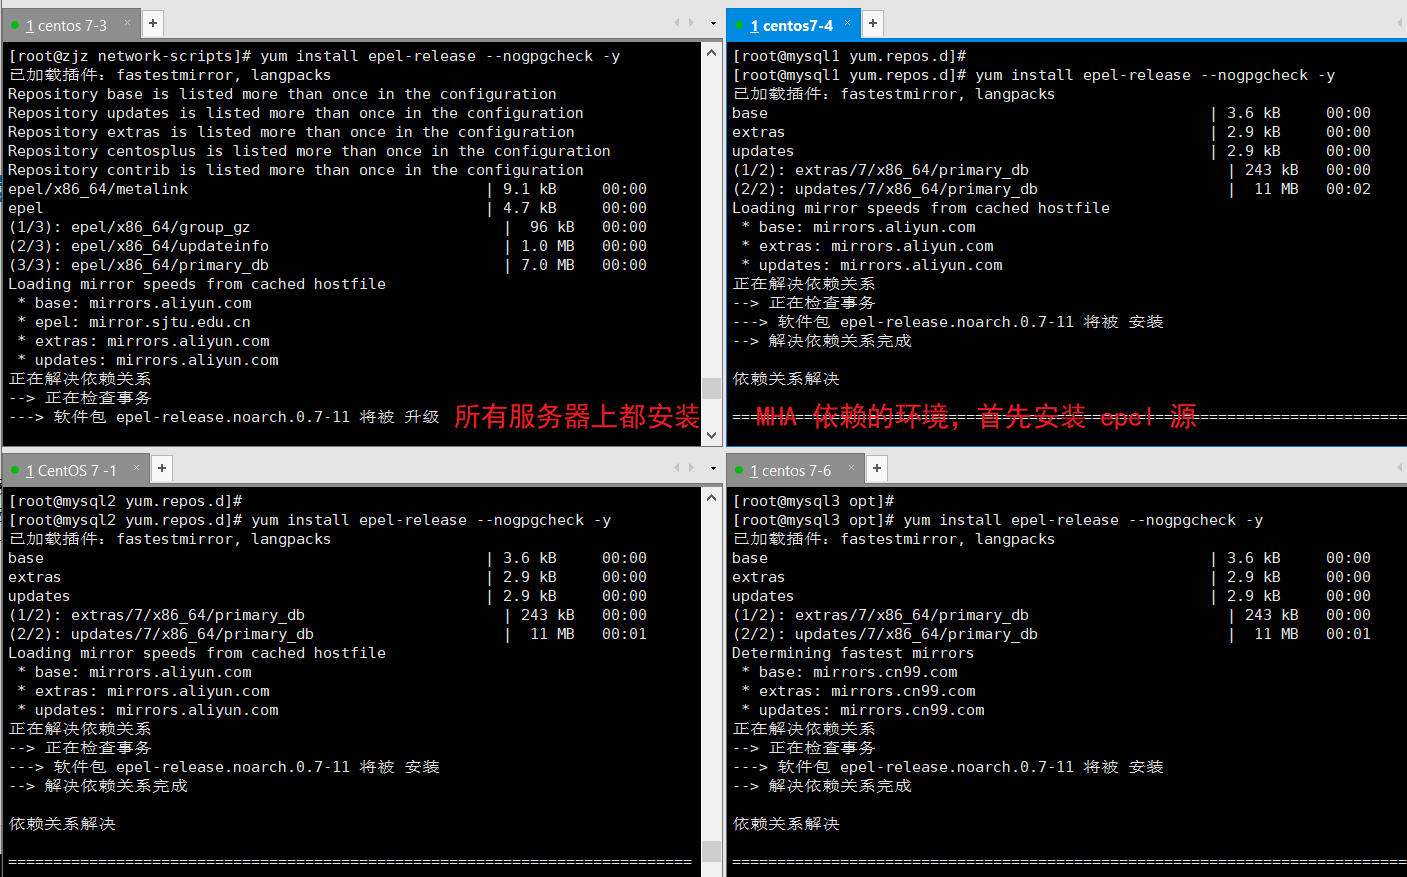Click green status dot on centos7-4 tab

click(x=739, y=25)
